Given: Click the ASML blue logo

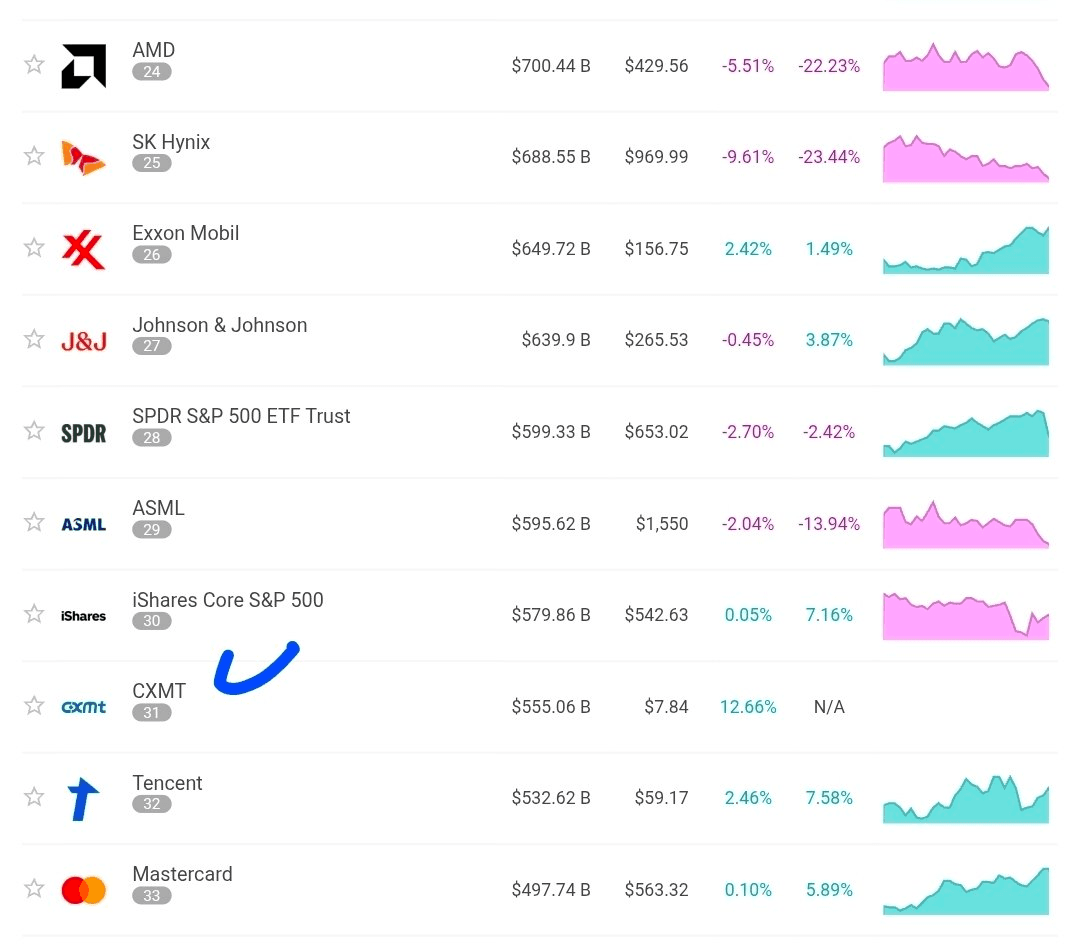Looking at the screenshot, I should tap(83, 524).
